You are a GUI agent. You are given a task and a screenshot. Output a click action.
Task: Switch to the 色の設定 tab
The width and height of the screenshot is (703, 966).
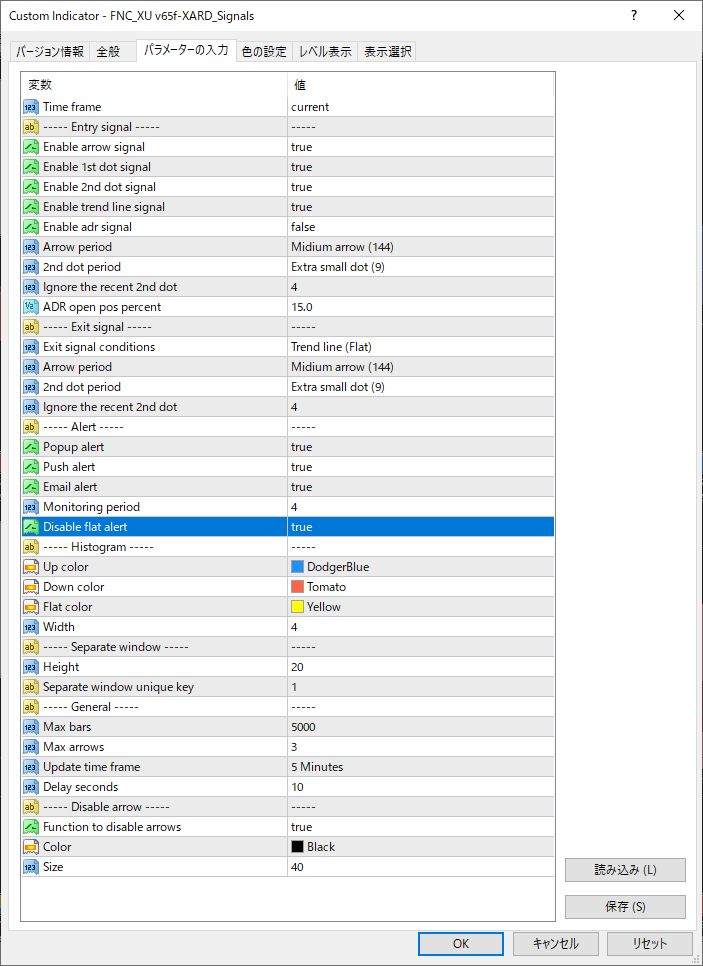click(x=264, y=52)
